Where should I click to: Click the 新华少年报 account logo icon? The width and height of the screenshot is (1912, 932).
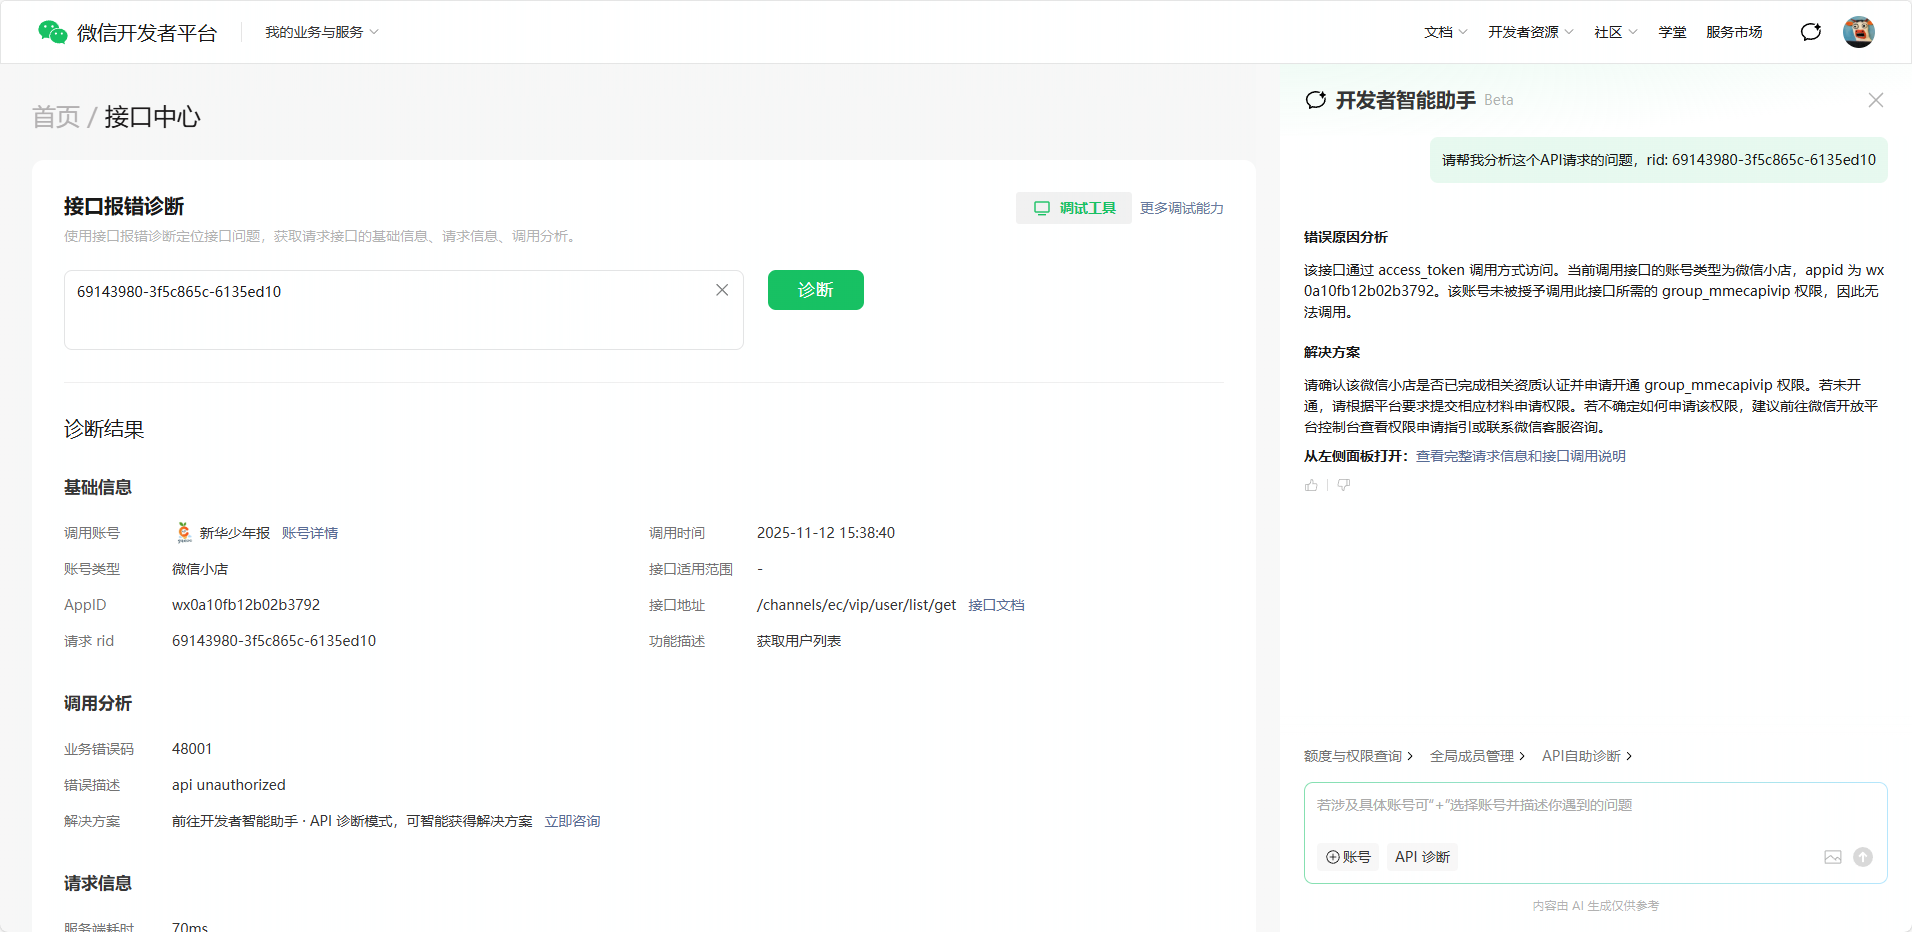pos(184,533)
